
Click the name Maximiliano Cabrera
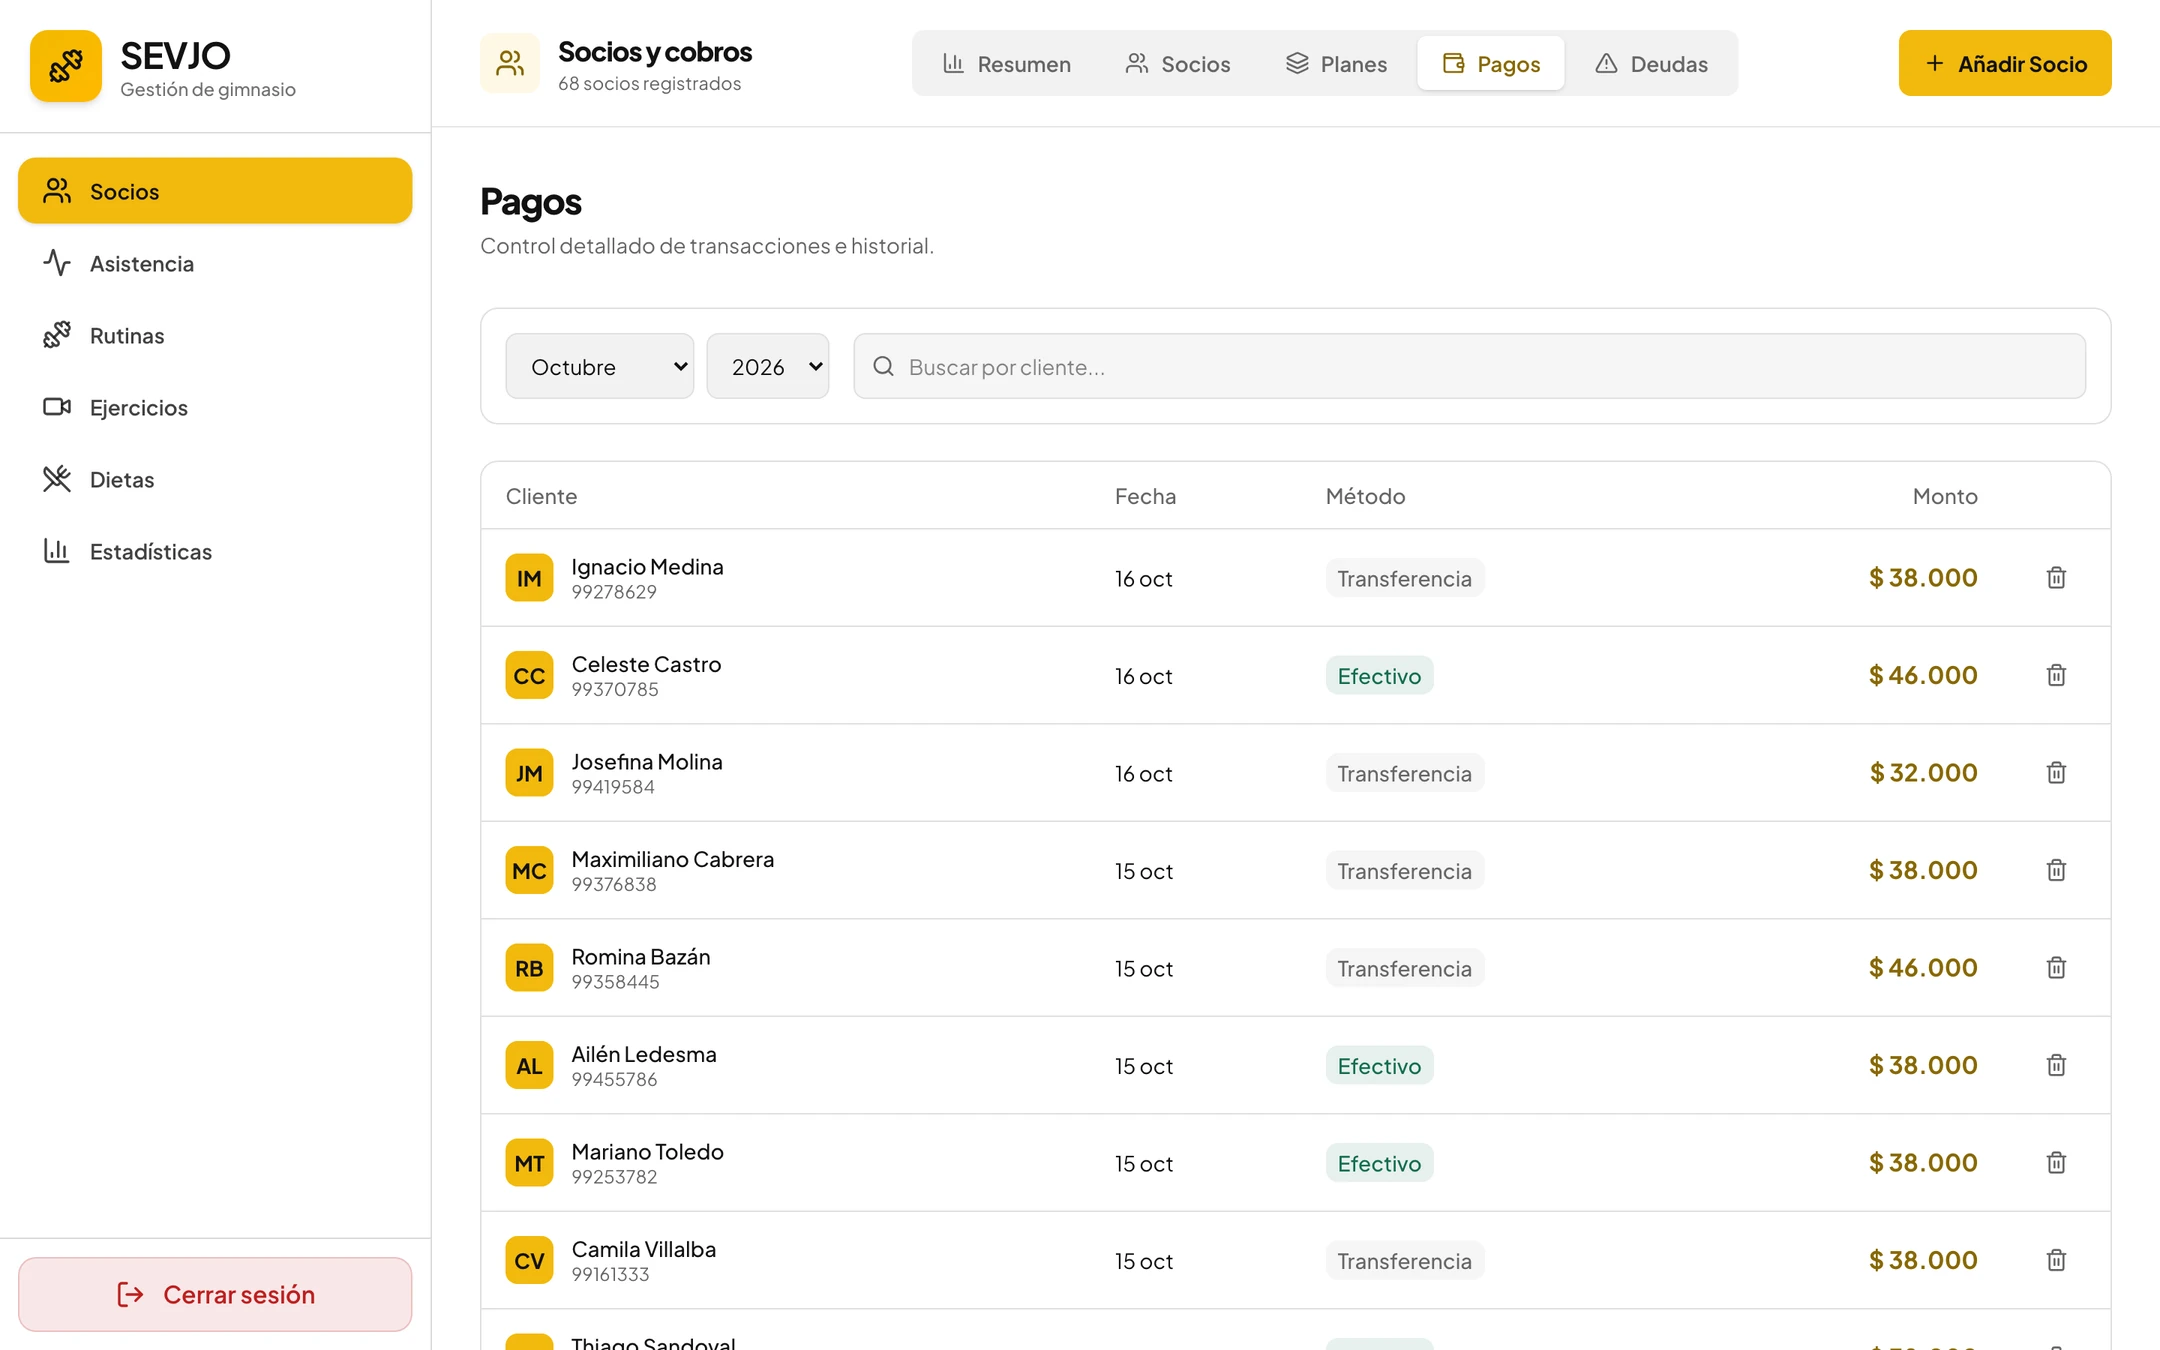coord(672,859)
